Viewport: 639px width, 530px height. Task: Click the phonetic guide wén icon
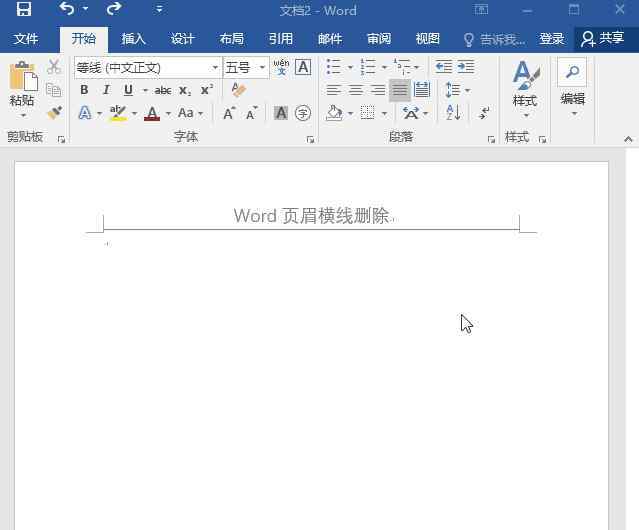281,67
